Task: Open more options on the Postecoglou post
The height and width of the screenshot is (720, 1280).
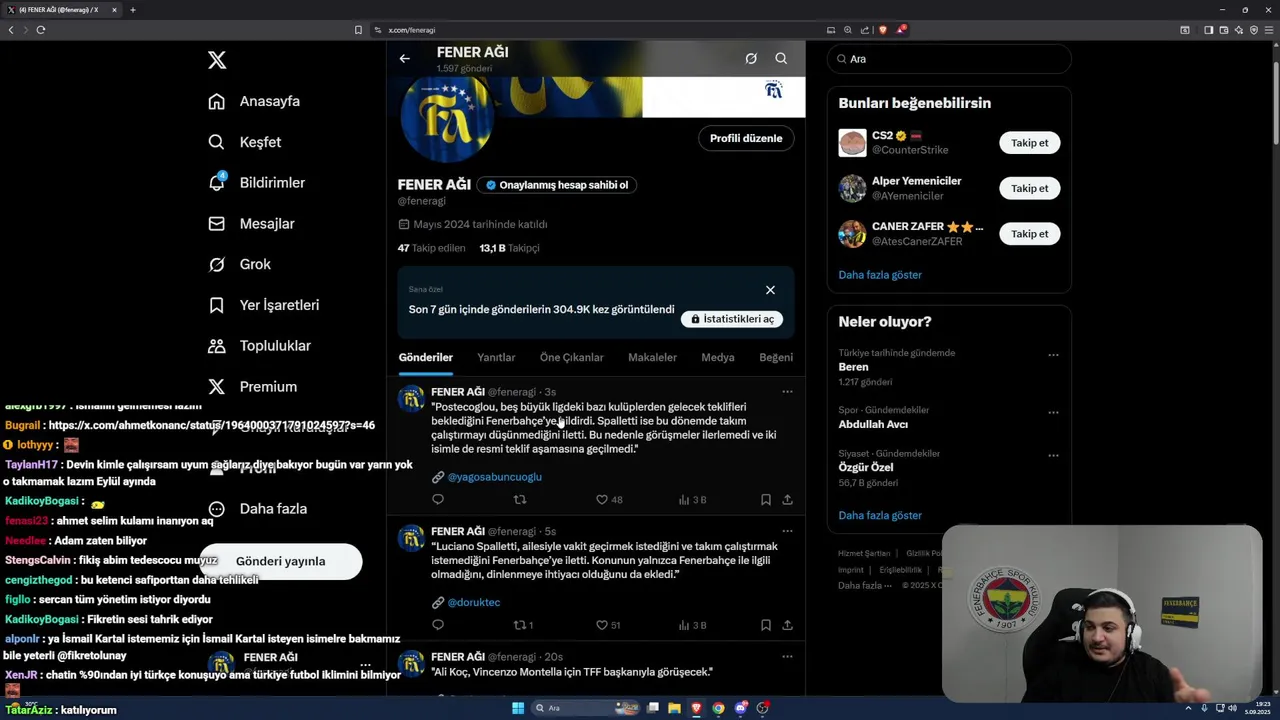Action: tap(787, 392)
